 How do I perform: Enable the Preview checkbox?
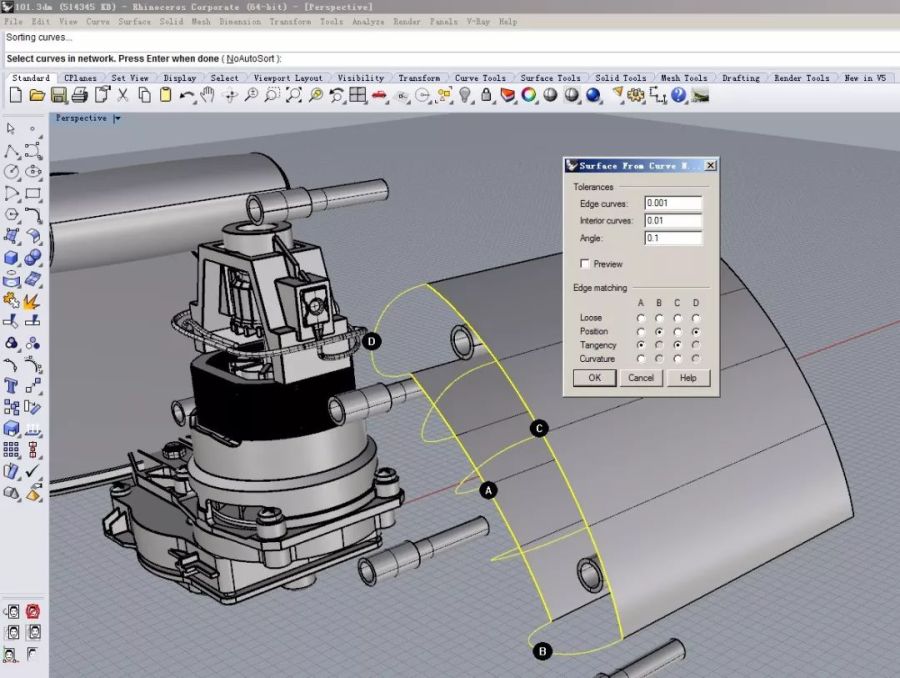point(585,264)
